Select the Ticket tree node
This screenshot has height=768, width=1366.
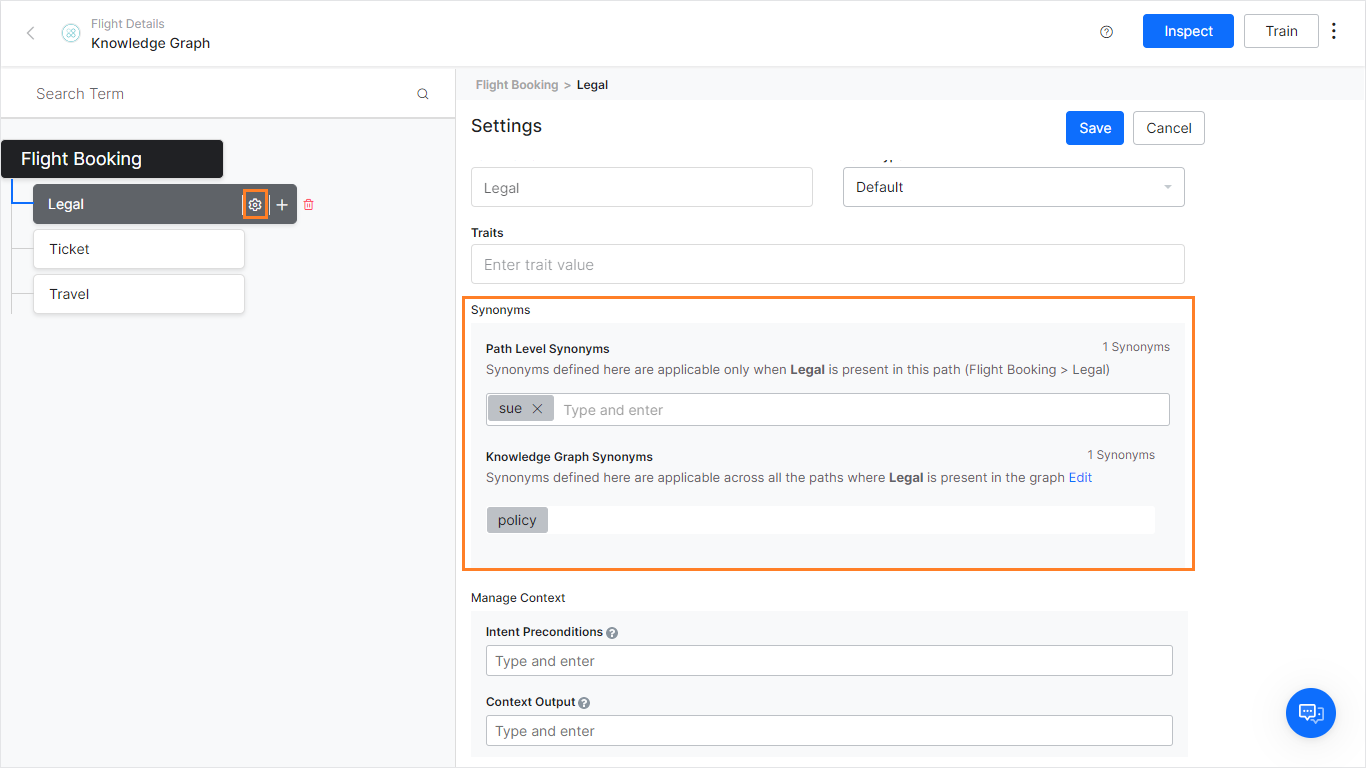click(138, 249)
